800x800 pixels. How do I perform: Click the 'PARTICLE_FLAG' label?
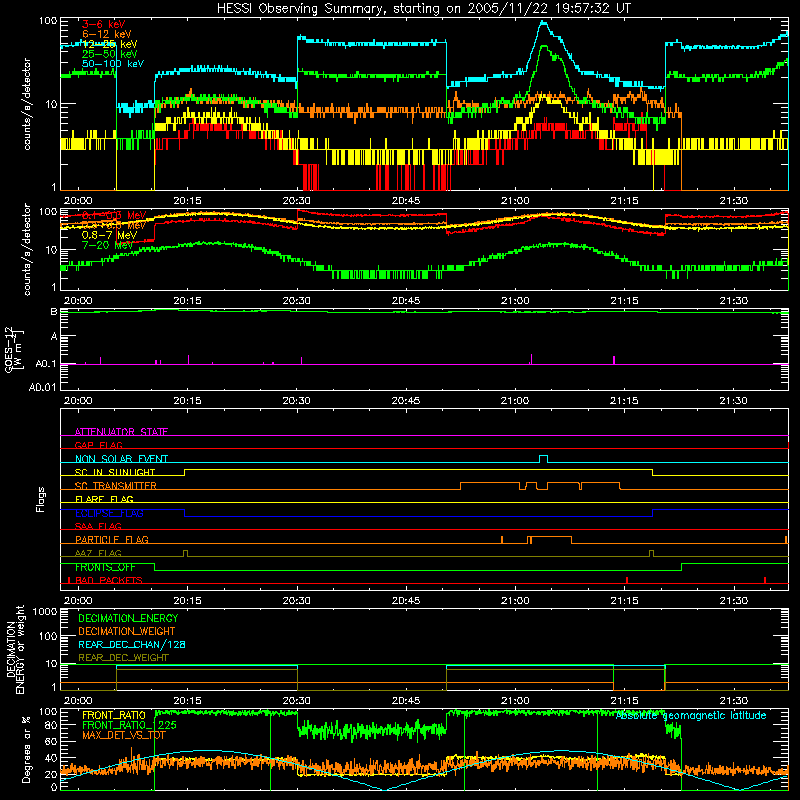click(112, 539)
